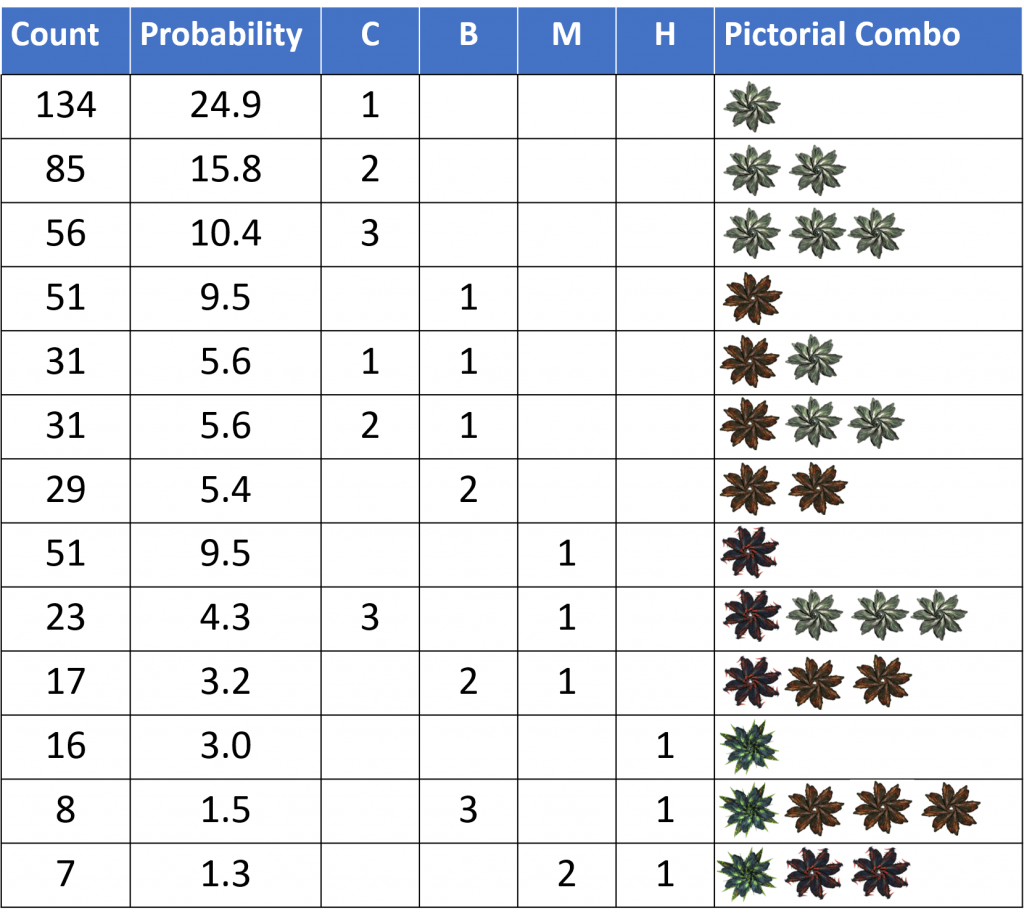The height and width of the screenshot is (922, 1024).
Task: Click the lone dark red herb icon
Action: pyautogui.click(x=750, y=552)
